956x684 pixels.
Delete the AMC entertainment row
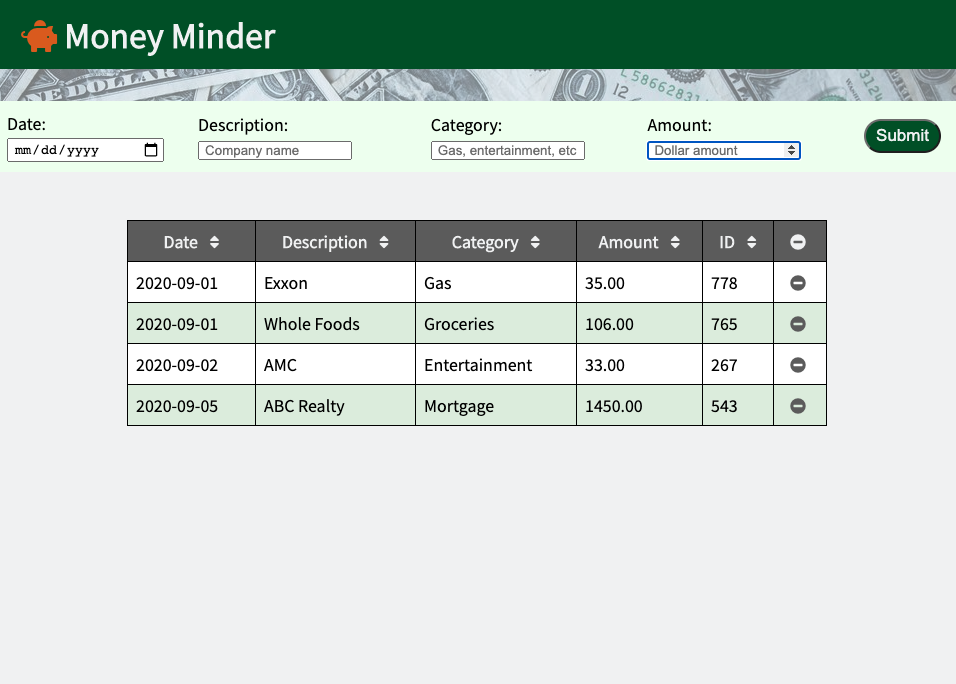(799, 364)
